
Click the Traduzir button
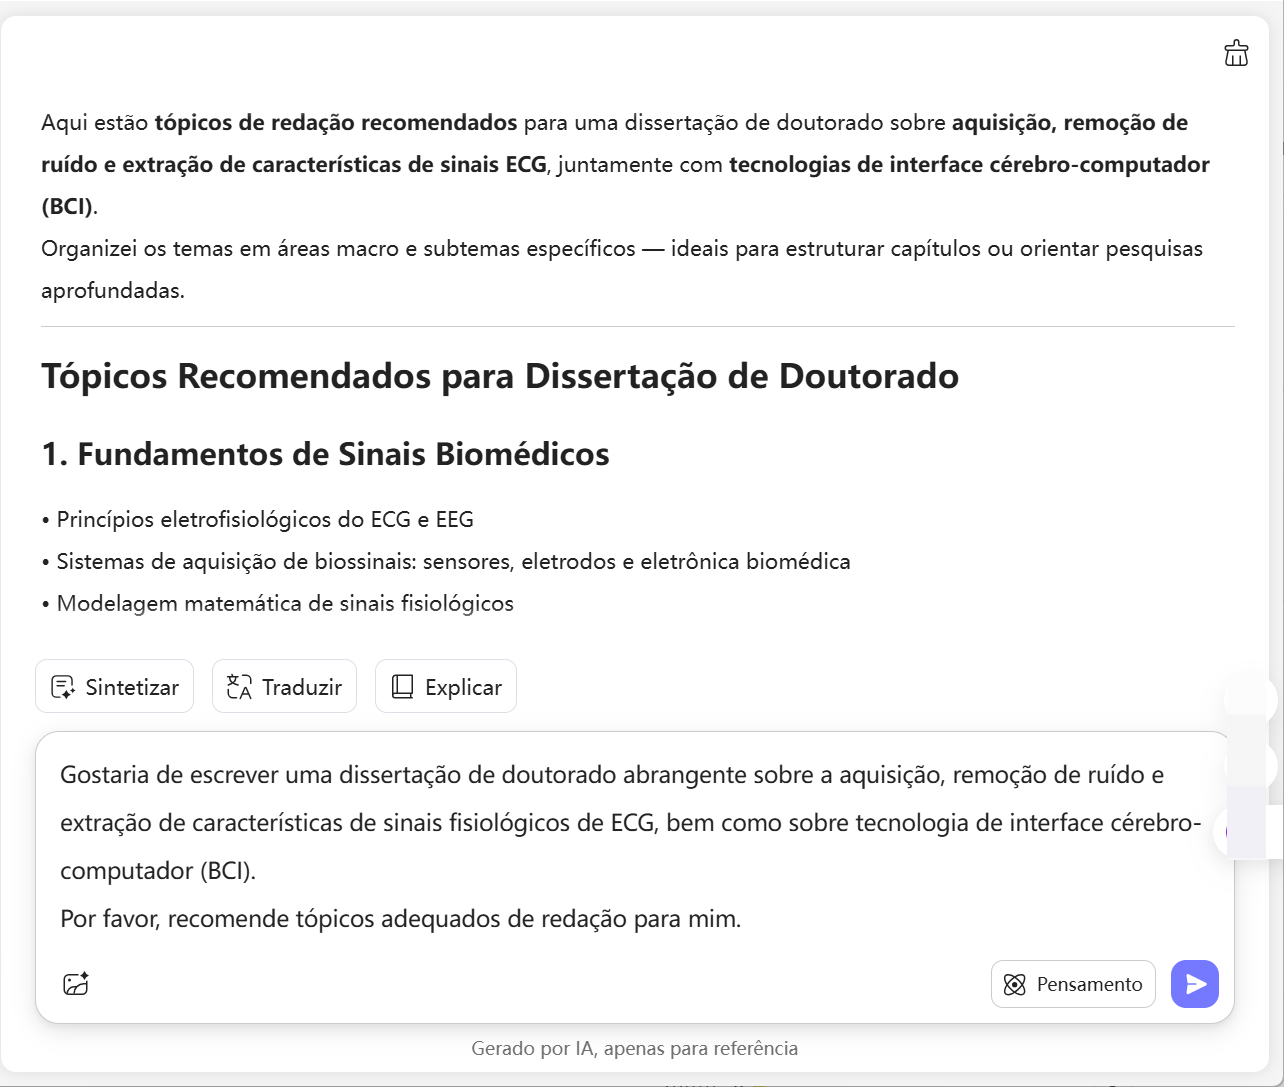pos(284,686)
